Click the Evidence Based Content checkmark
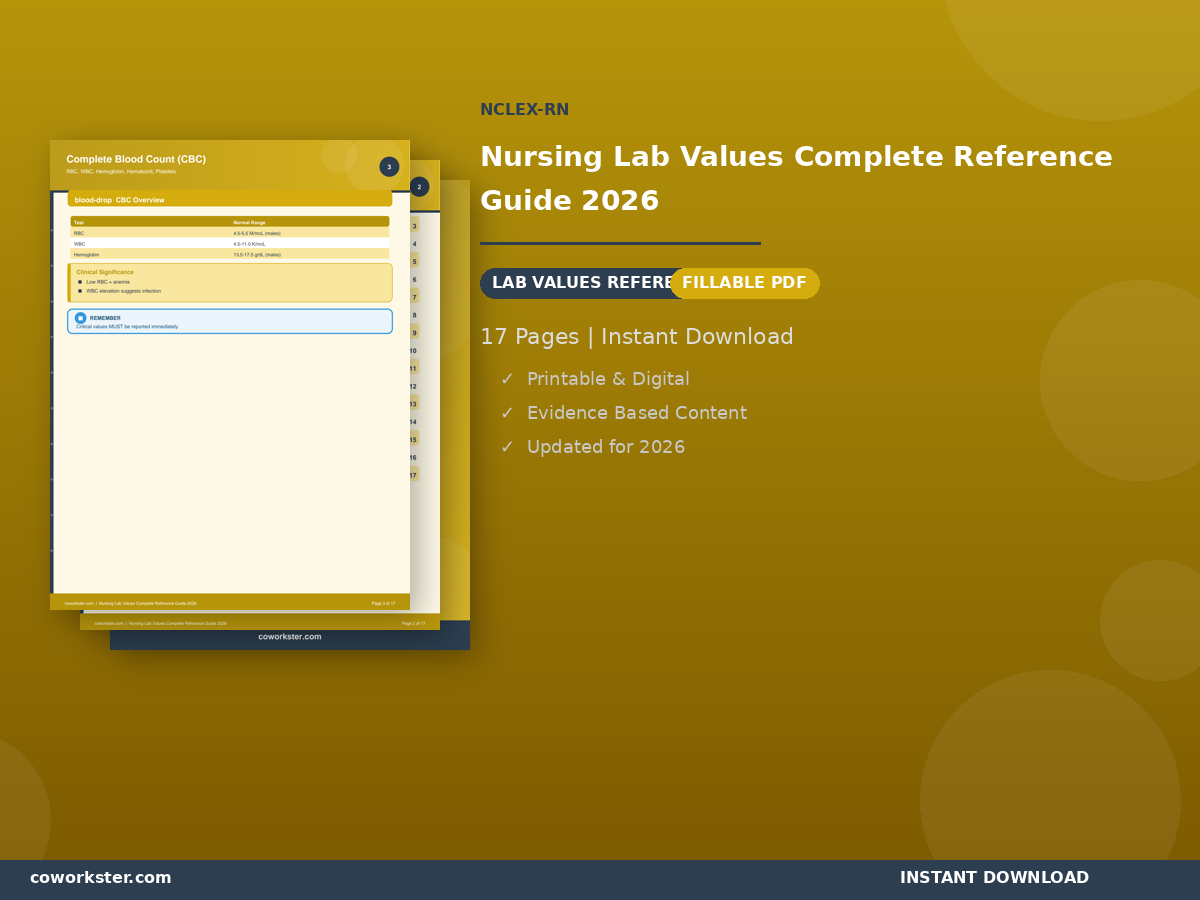The image size is (1200, 900). tap(507, 414)
